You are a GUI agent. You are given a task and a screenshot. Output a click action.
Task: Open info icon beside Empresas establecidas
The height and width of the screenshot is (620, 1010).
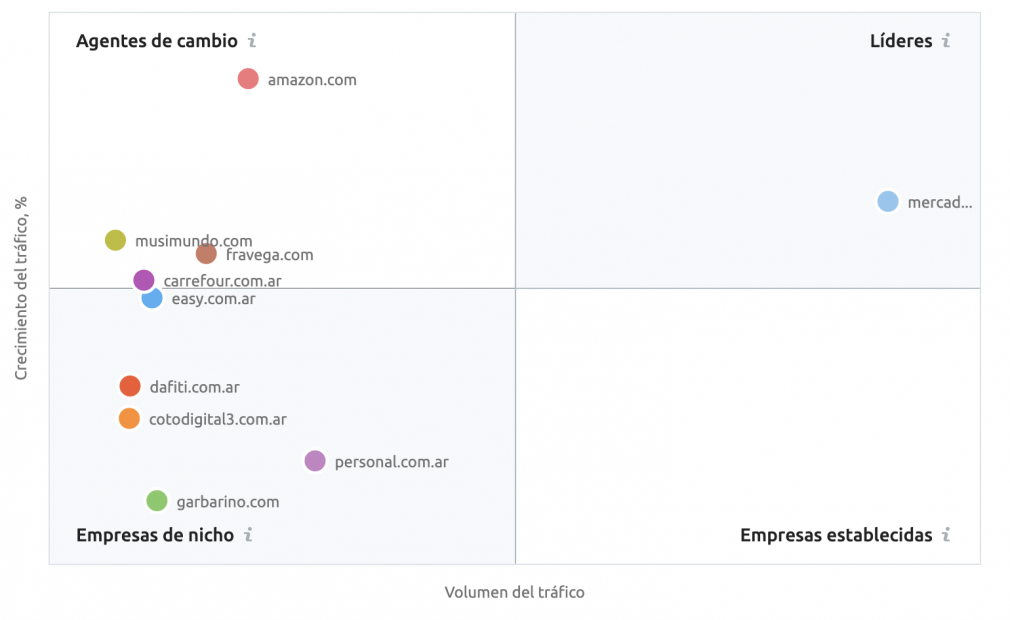tap(946, 534)
